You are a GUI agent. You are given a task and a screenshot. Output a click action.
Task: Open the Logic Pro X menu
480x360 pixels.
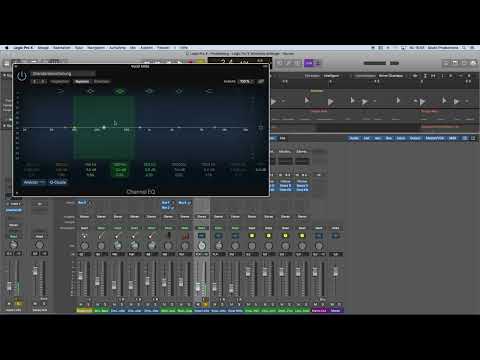[x=23, y=48]
